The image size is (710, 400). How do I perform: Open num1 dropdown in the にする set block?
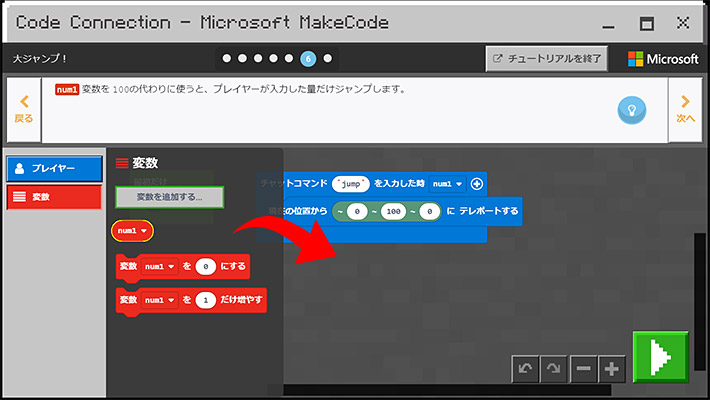pyautogui.click(x=160, y=267)
